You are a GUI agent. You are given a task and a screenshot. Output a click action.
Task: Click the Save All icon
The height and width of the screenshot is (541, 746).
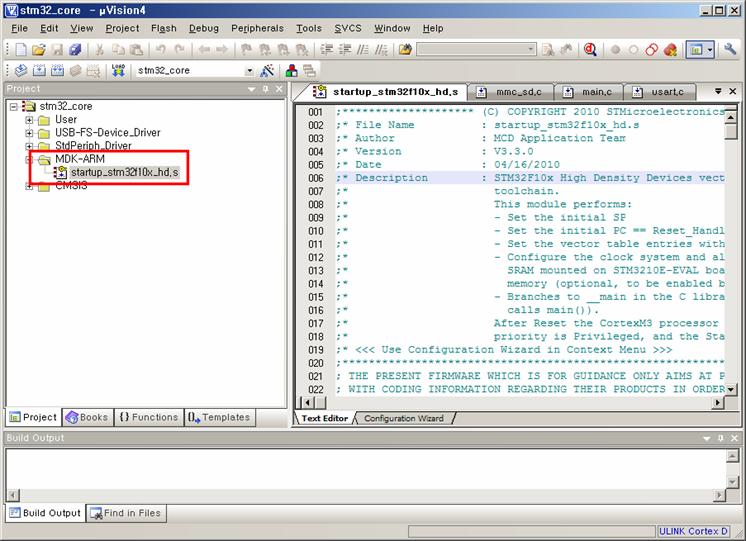[x=75, y=49]
